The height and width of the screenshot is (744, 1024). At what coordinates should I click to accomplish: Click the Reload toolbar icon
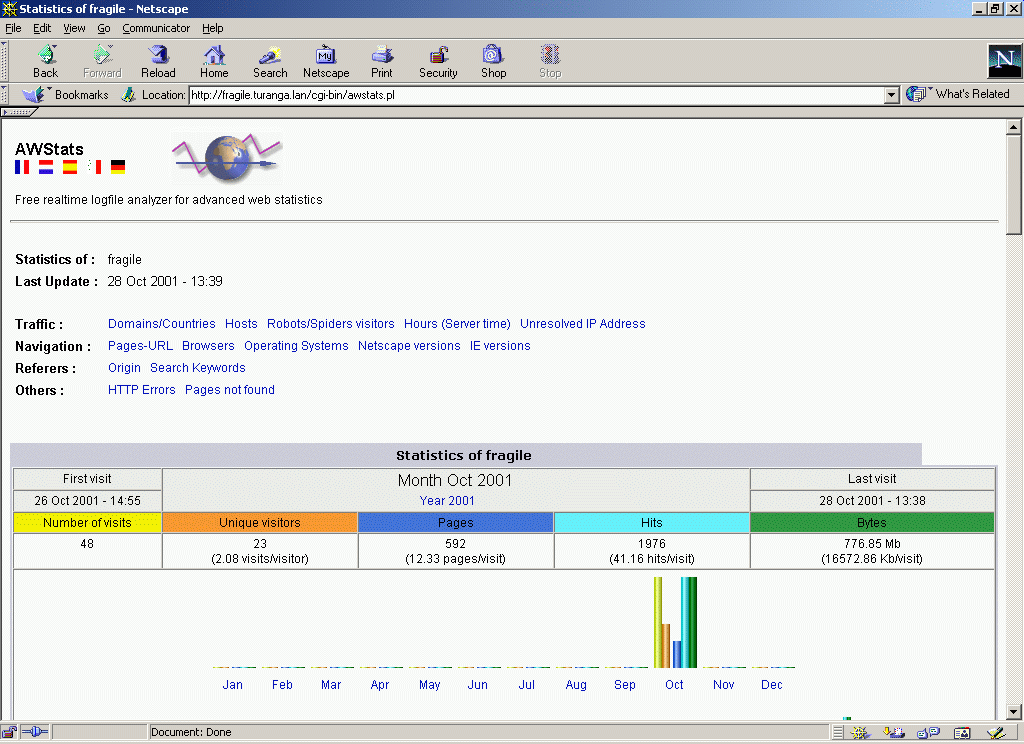(x=158, y=60)
